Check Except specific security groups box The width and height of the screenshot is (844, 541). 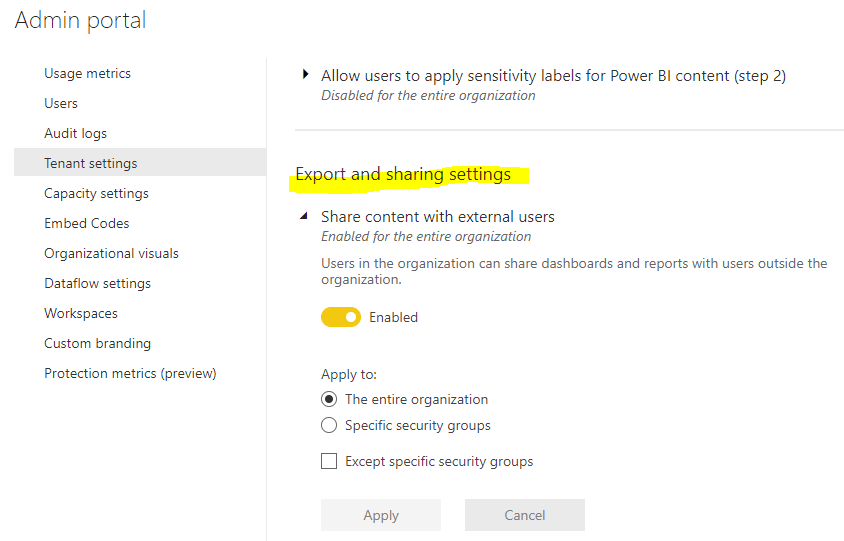coord(329,461)
